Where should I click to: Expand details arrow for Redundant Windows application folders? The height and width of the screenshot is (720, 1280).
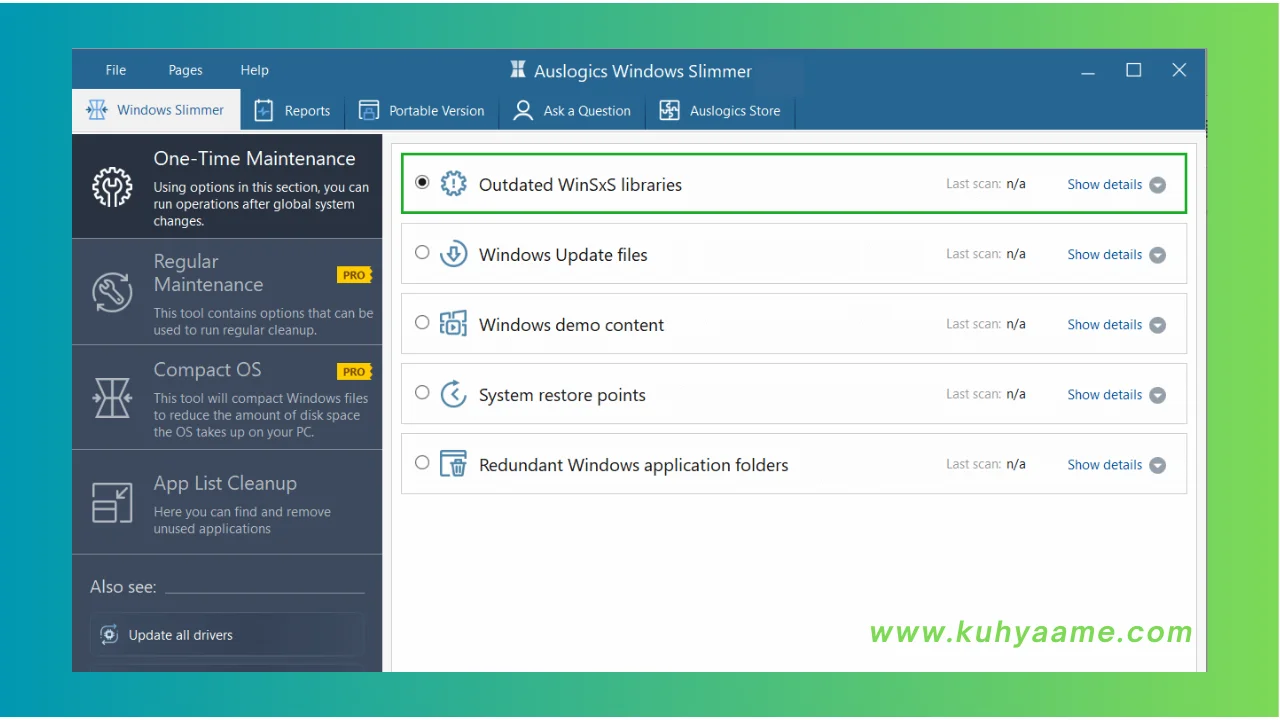1158,465
